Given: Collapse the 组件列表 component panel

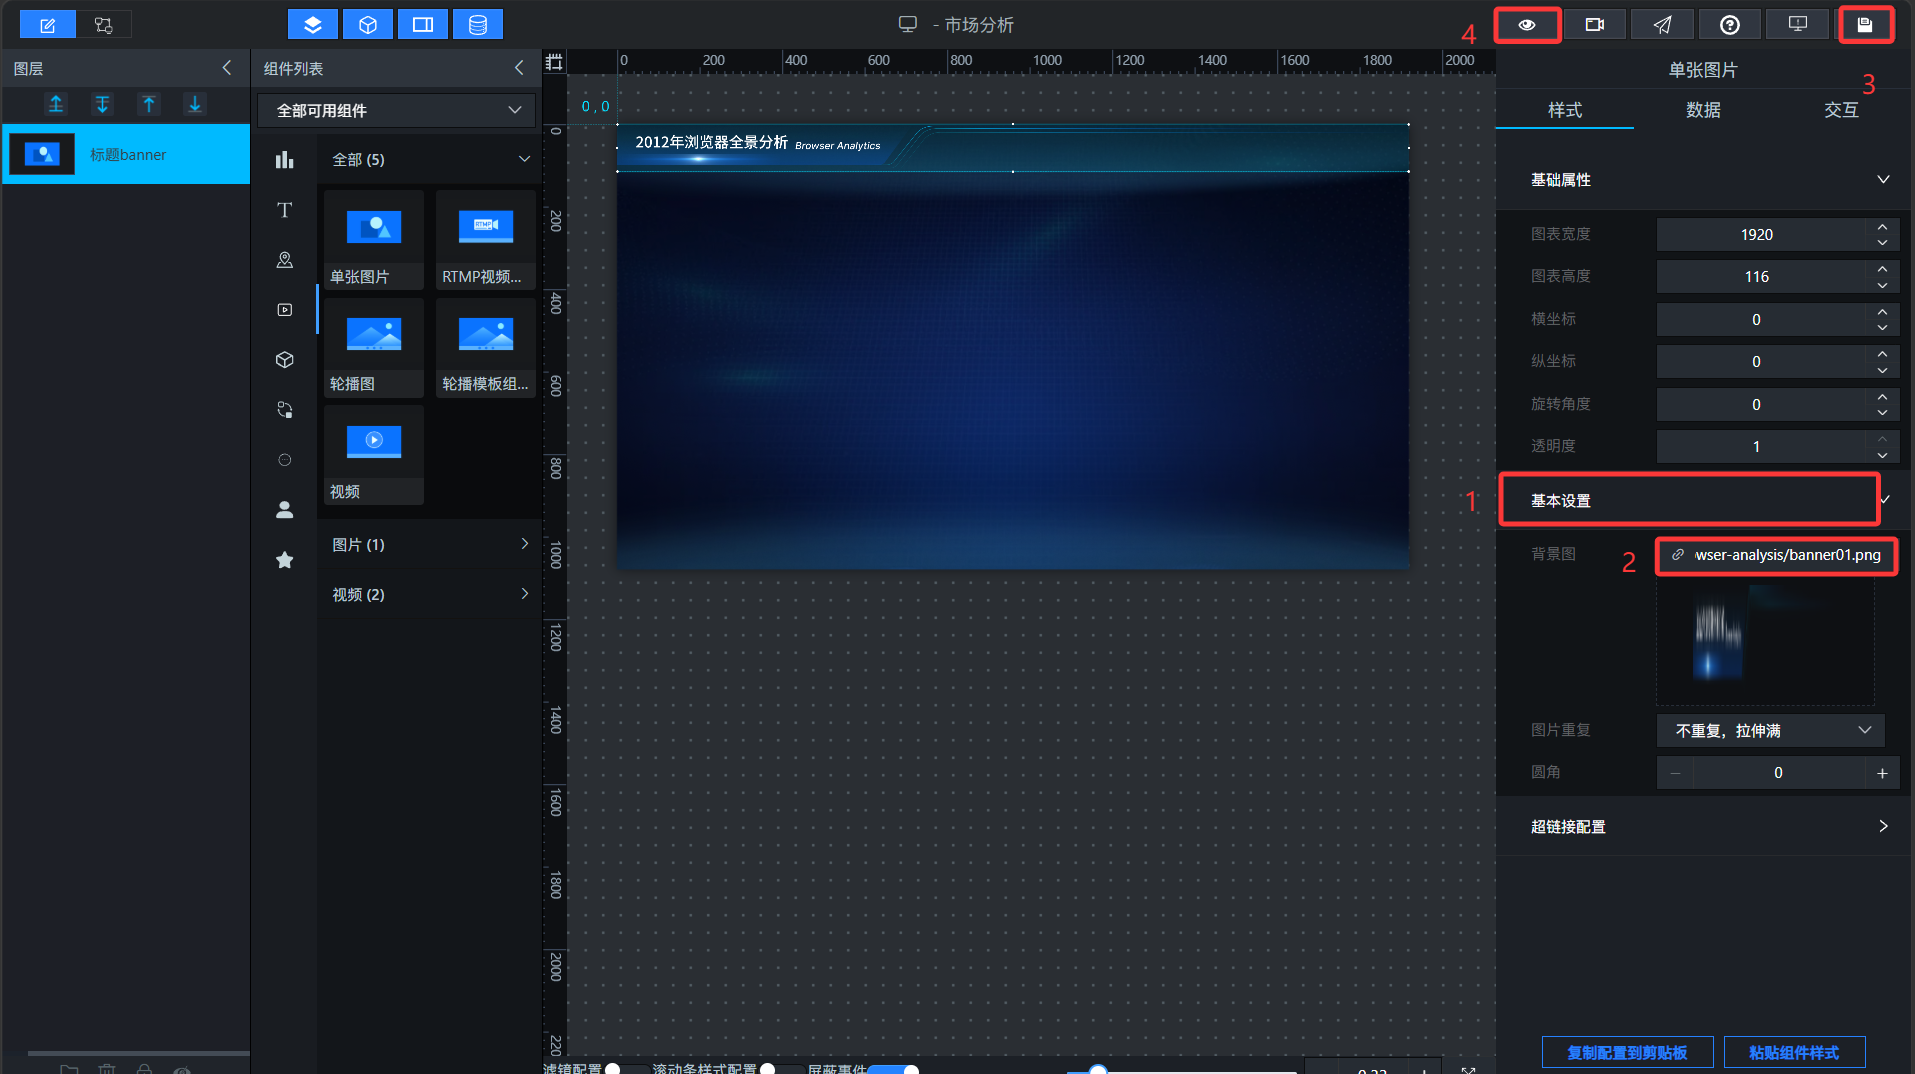Looking at the screenshot, I should 519,68.
